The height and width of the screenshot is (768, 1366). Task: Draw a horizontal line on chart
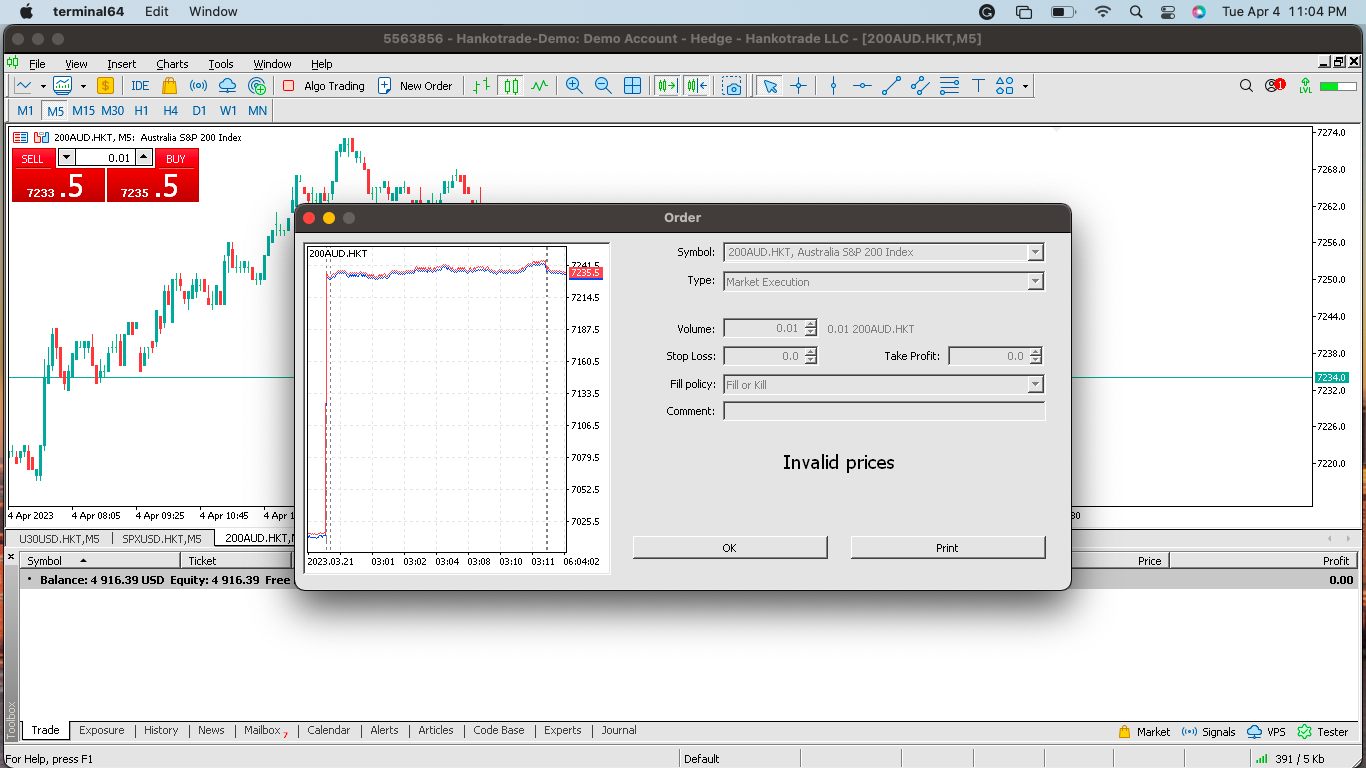(x=862, y=86)
